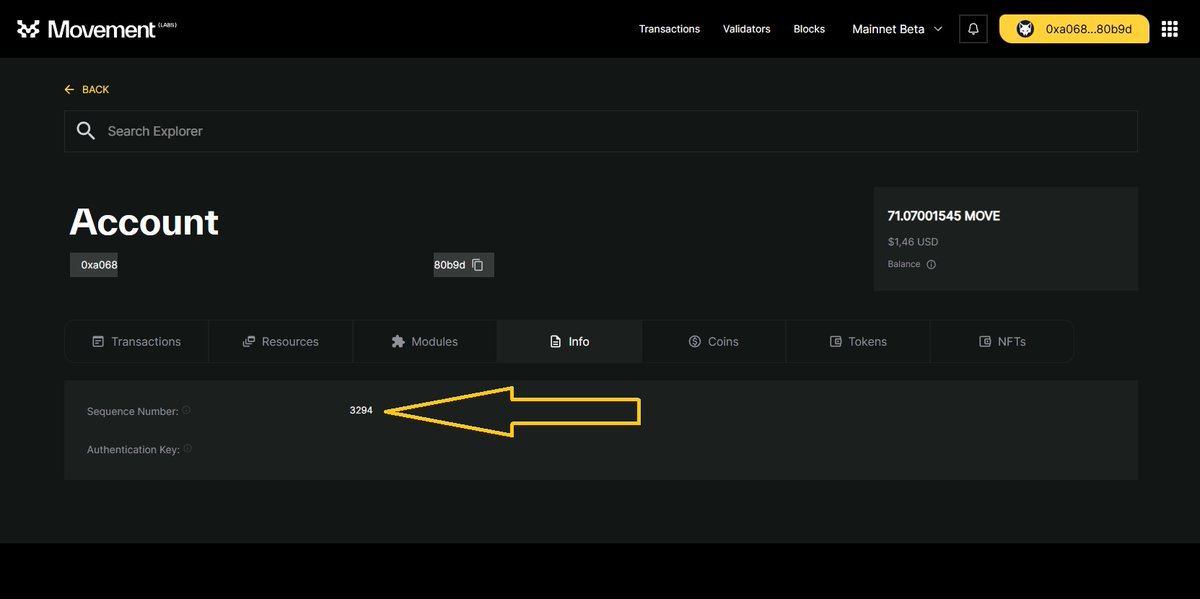This screenshot has width=1200, height=599.
Task: Click the Coins tab coin icon
Action: [692, 341]
